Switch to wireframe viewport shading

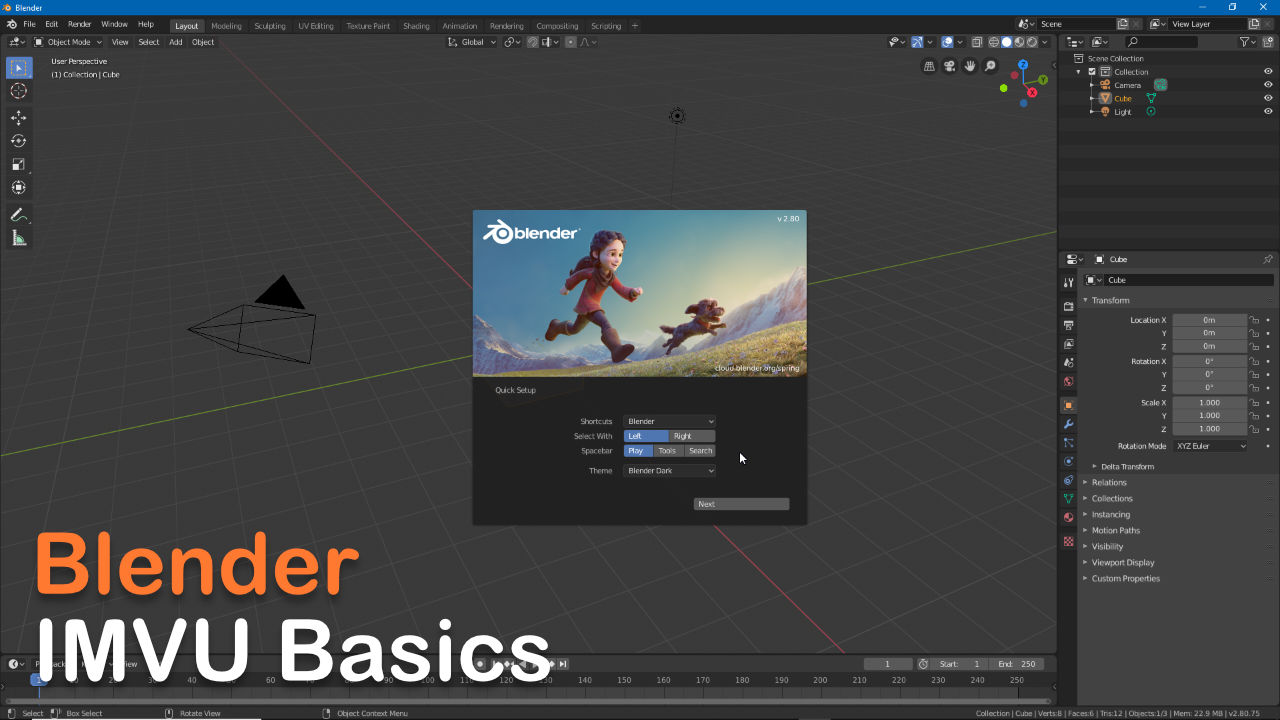point(994,42)
